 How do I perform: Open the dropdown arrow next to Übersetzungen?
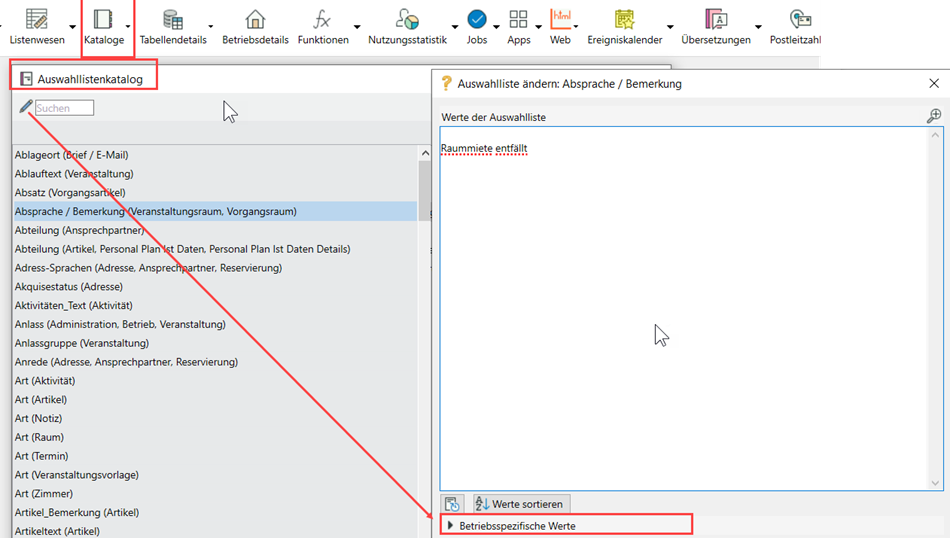(758, 26)
